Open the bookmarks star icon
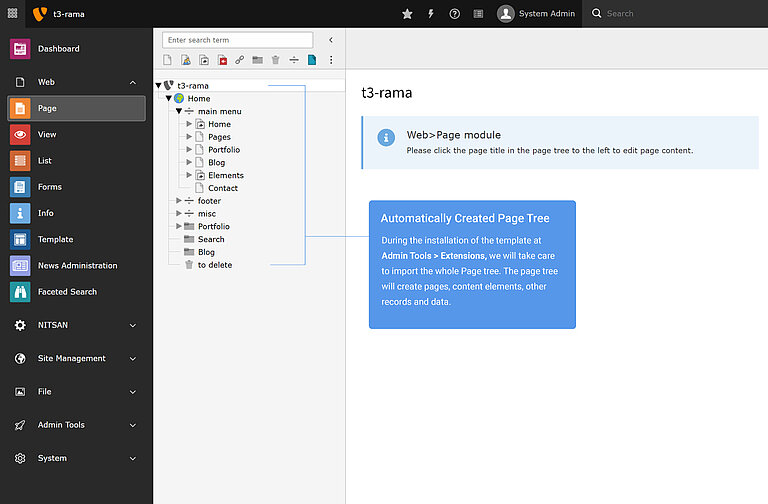 [407, 14]
